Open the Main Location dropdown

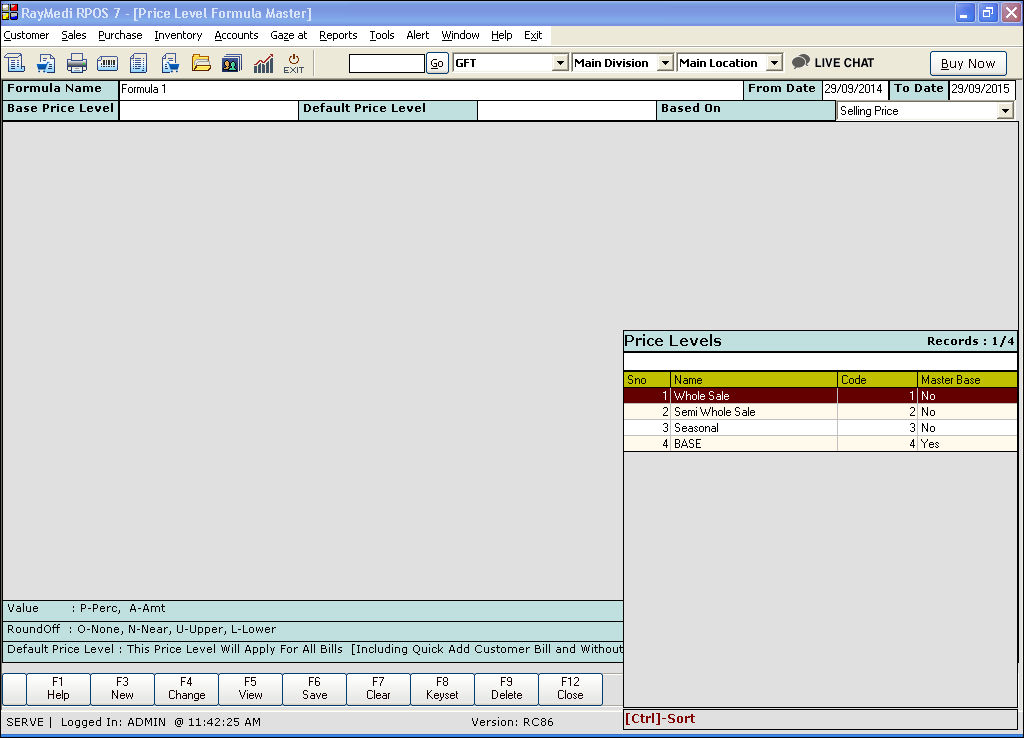click(x=773, y=63)
